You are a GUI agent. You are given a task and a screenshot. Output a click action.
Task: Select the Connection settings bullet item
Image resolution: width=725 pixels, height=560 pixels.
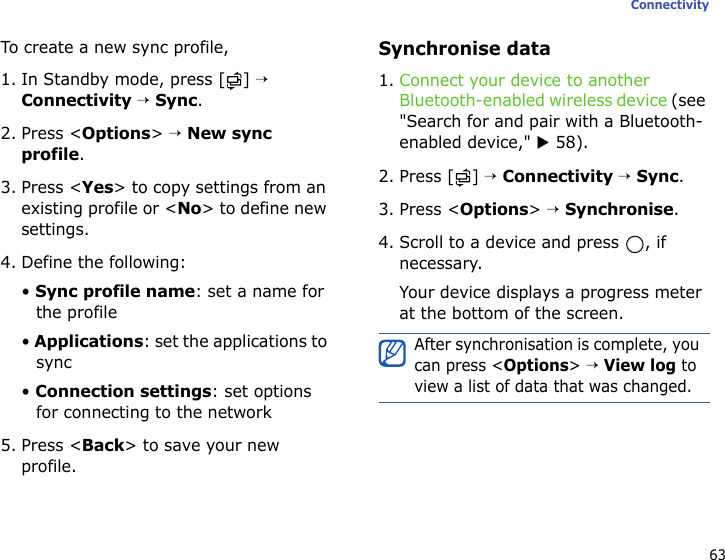(166, 402)
